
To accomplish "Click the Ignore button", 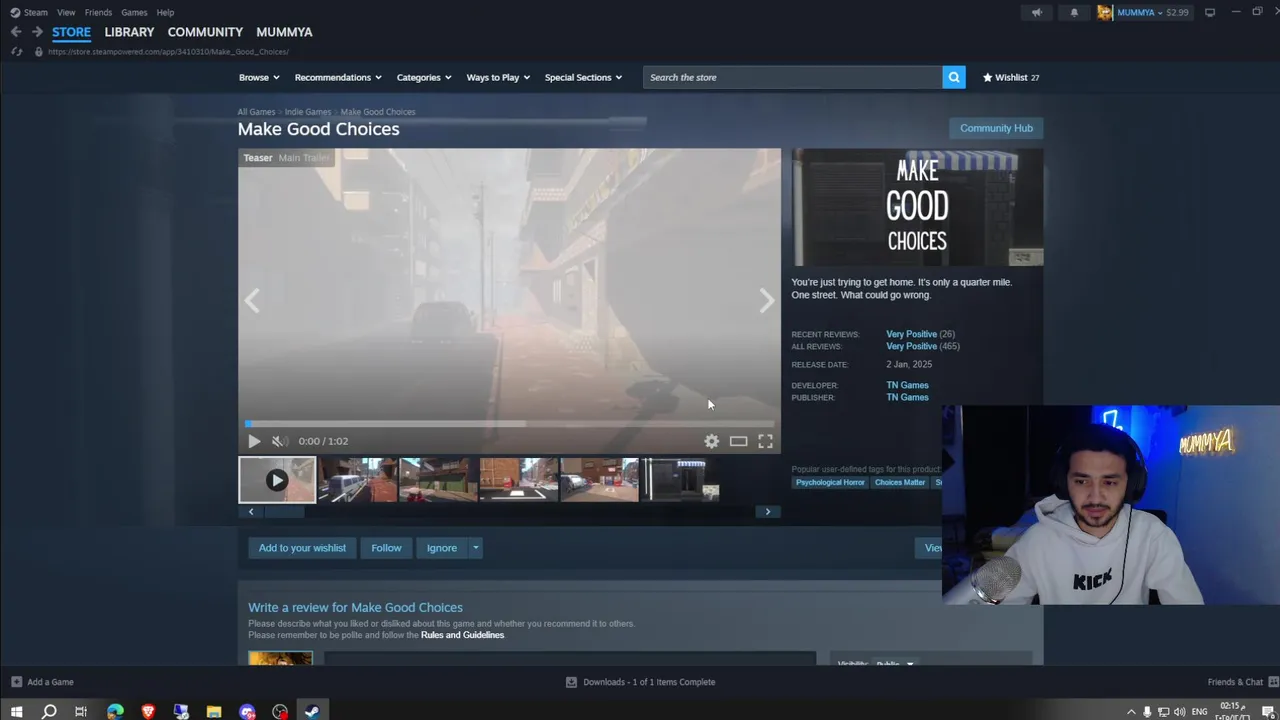I will 442,548.
